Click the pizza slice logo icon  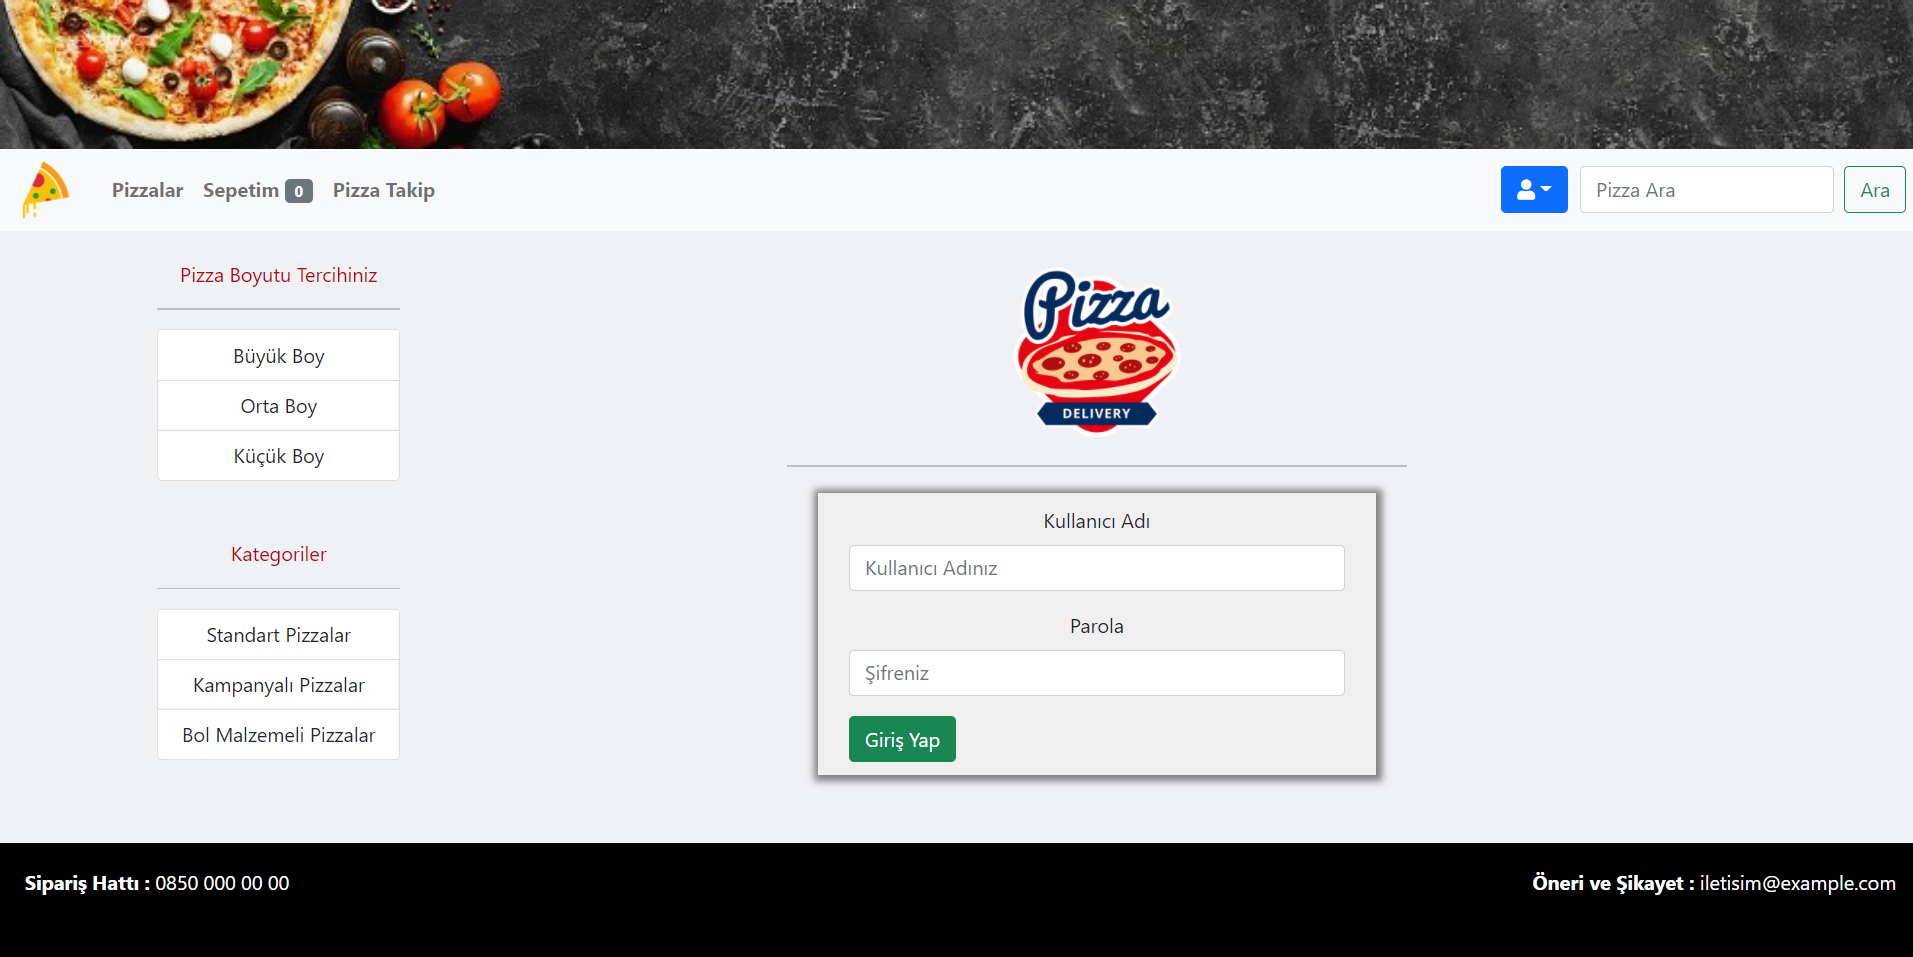(x=46, y=190)
